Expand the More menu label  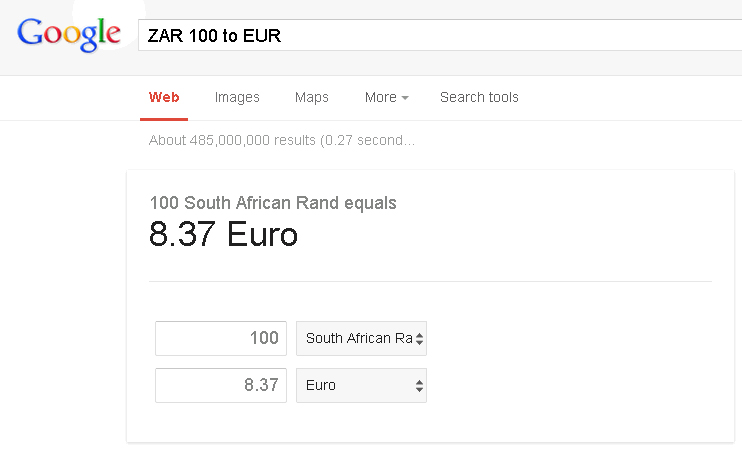click(380, 97)
